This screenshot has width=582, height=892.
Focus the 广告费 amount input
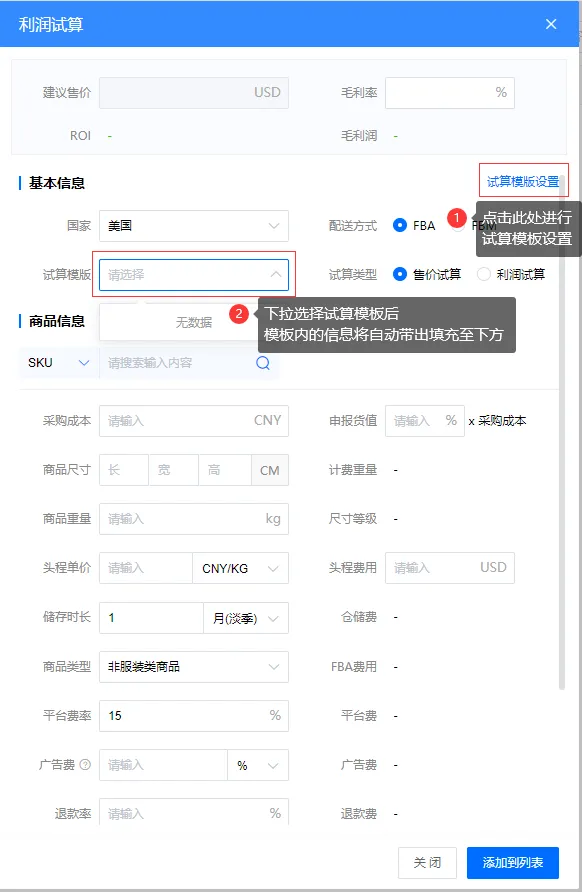(163, 765)
